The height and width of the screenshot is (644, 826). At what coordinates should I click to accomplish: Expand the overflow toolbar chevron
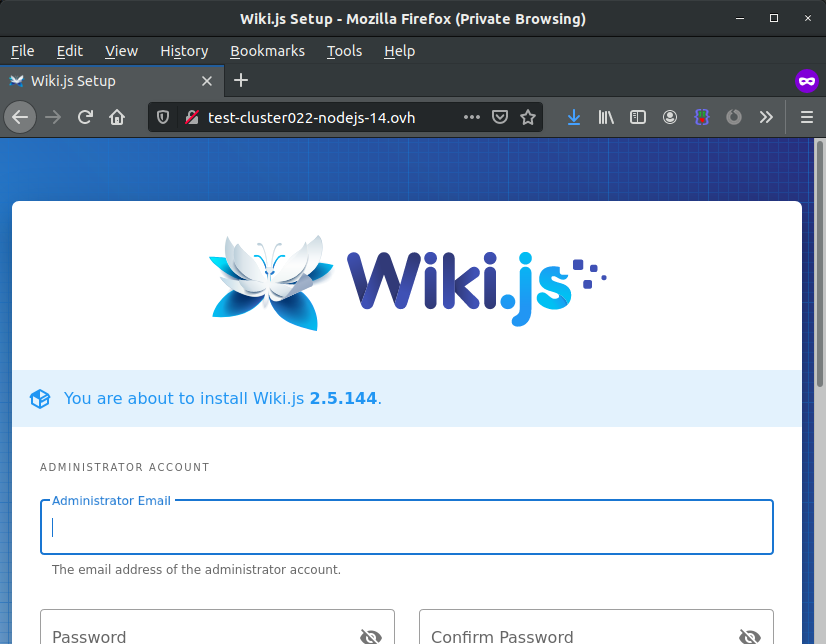766,117
